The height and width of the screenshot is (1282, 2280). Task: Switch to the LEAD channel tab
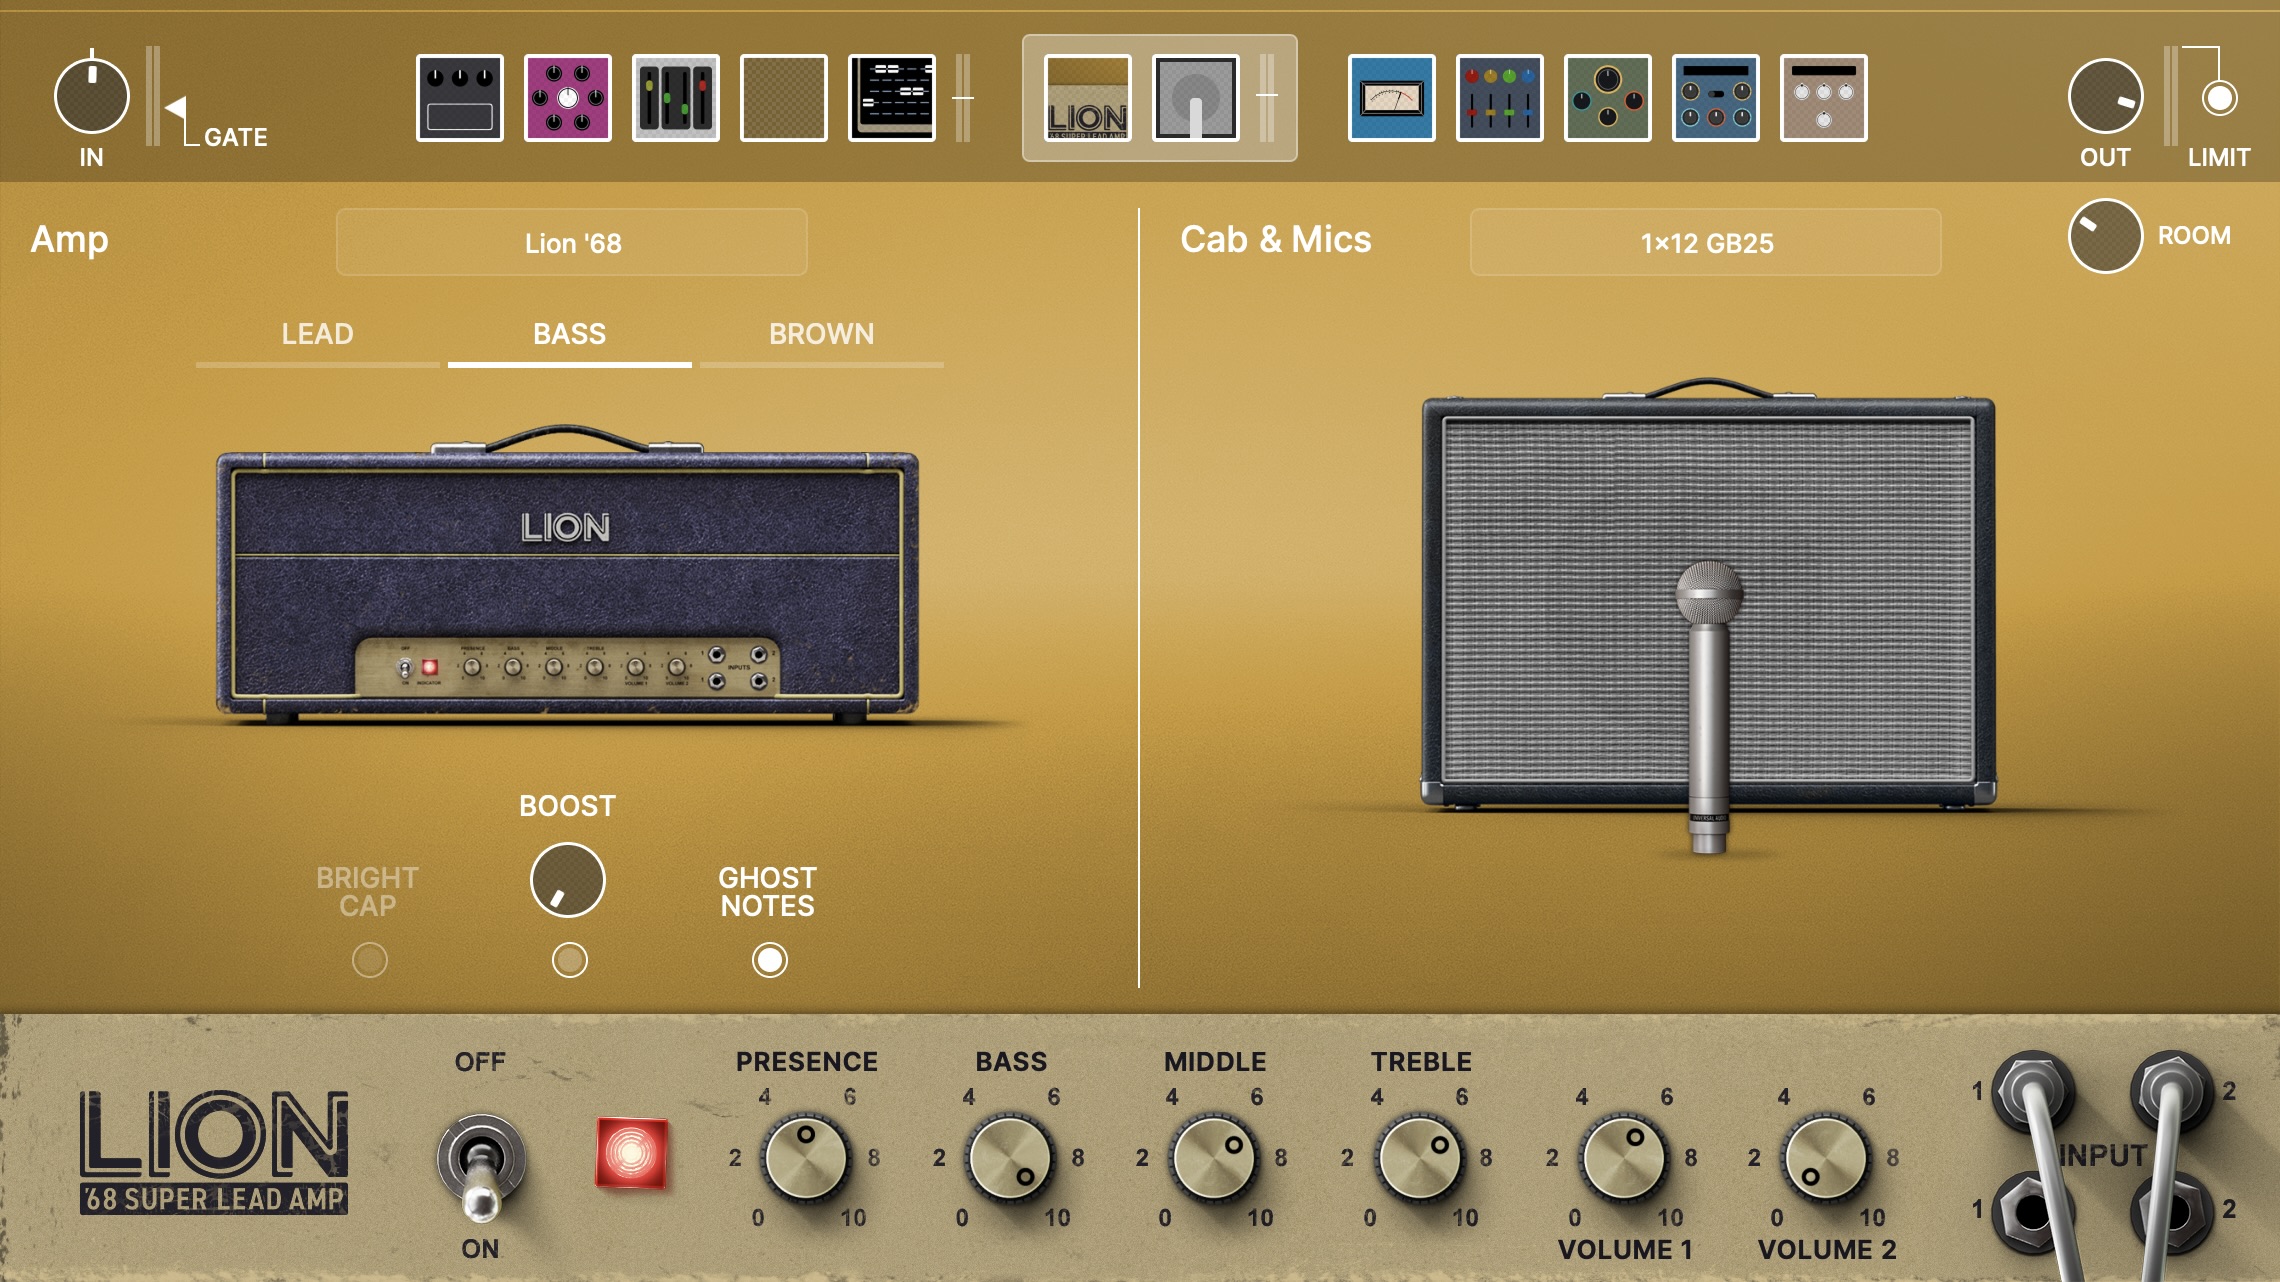point(317,334)
